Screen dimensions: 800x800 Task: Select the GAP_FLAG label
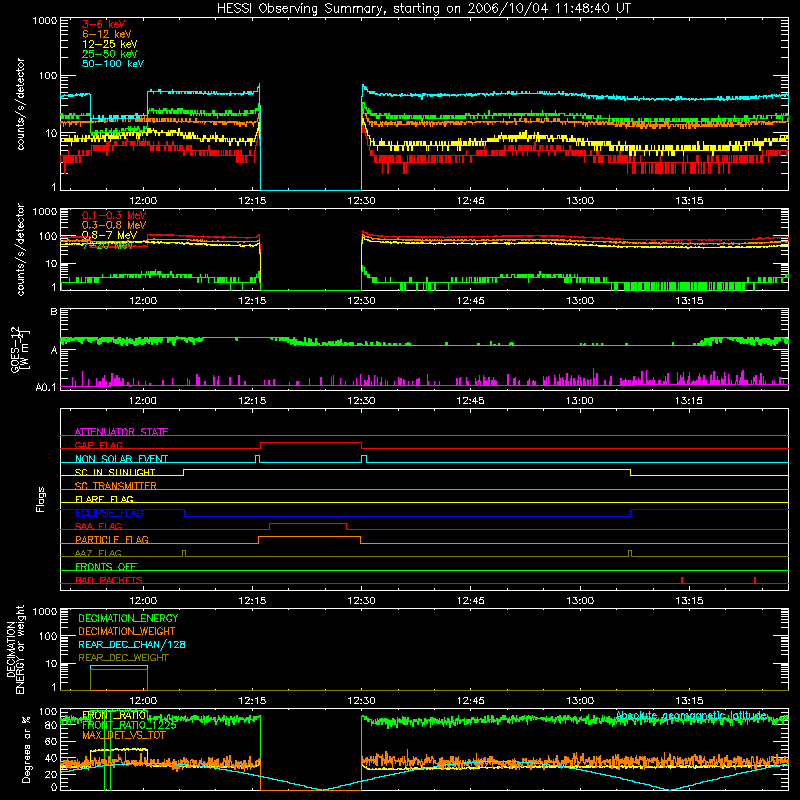98,445
